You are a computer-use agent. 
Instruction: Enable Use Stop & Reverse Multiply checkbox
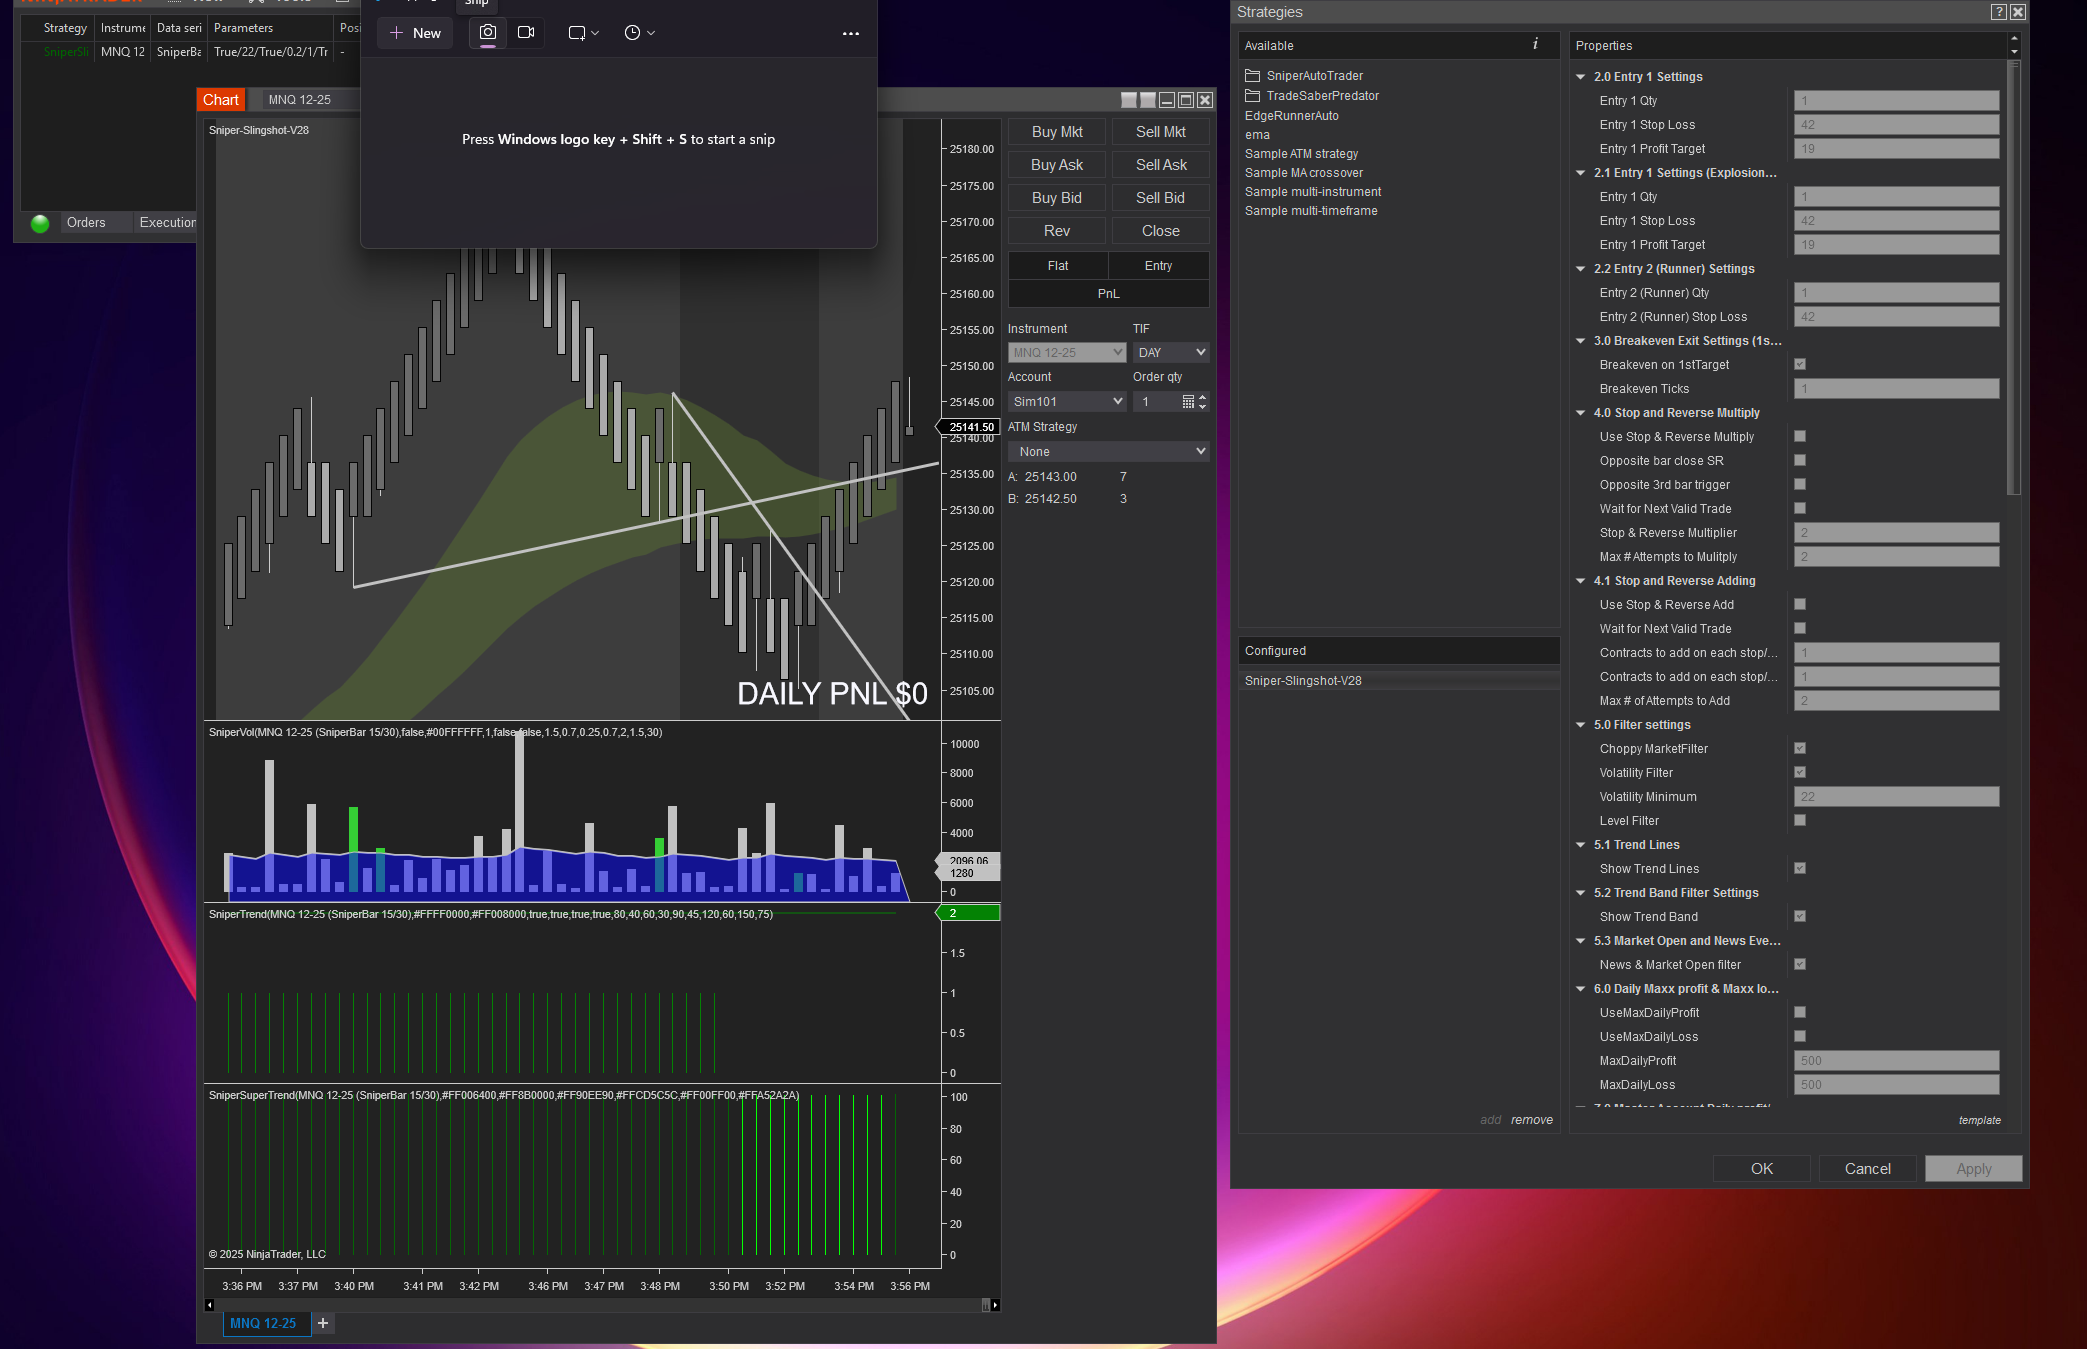click(x=1800, y=437)
